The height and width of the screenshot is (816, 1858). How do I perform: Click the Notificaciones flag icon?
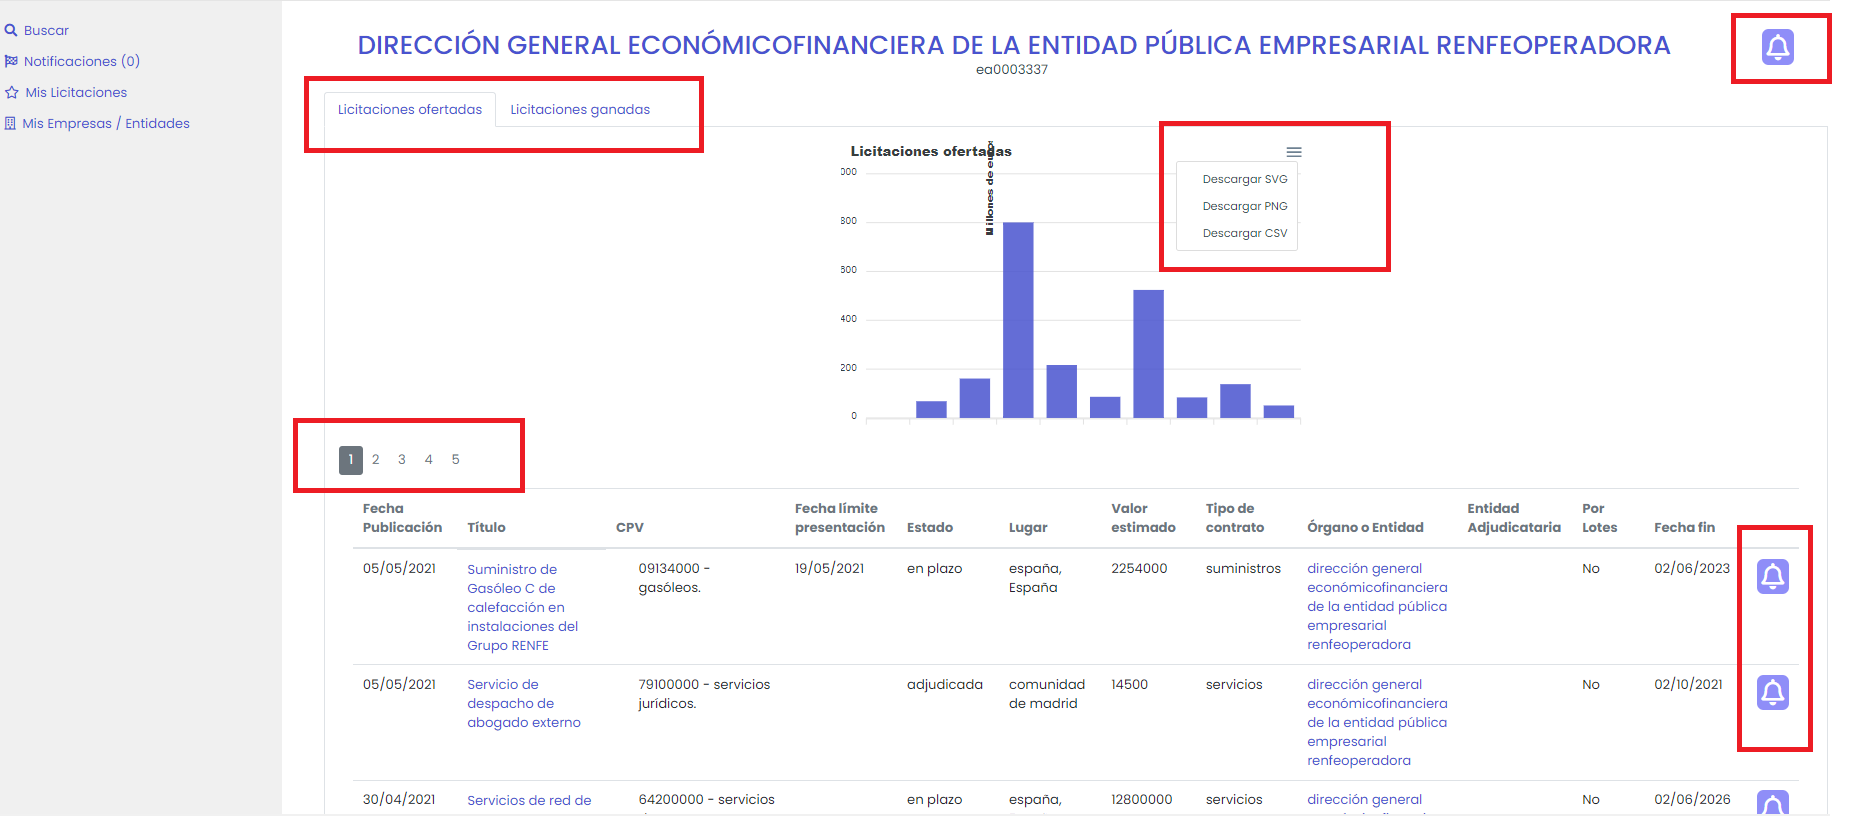pyautogui.click(x=11, y=61)
